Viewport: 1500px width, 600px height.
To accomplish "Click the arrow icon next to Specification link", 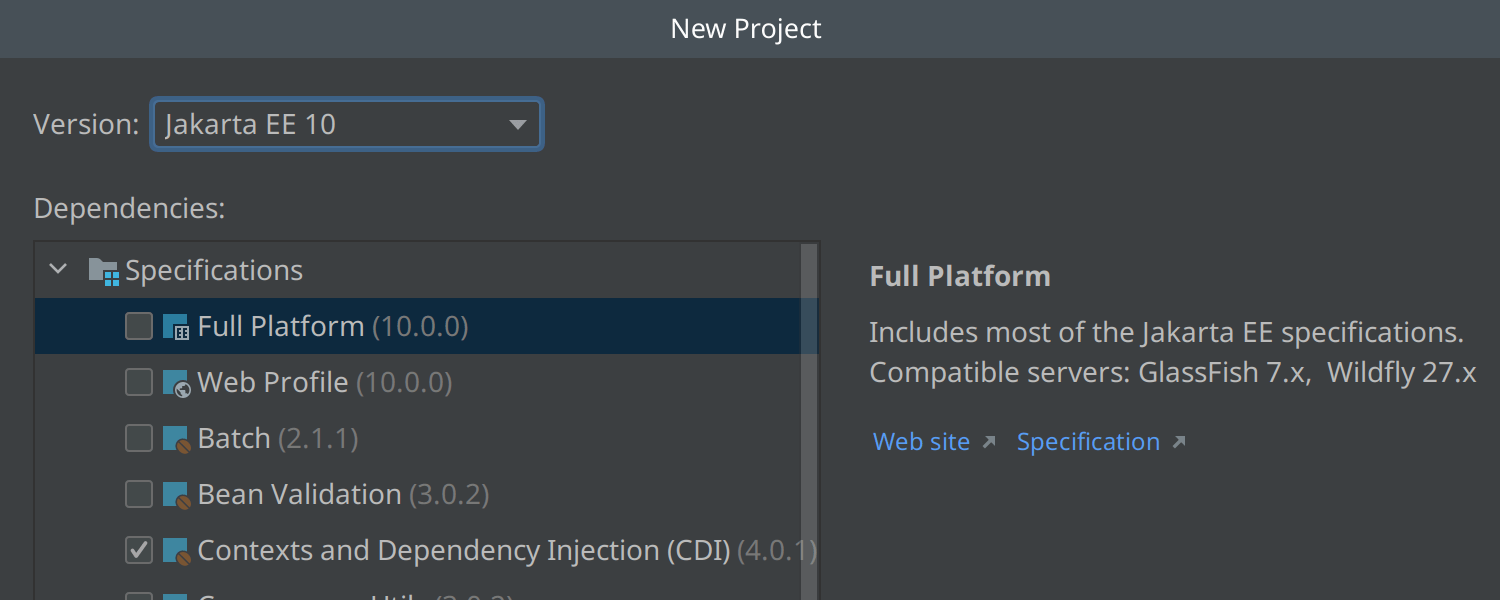I will coord(1178,442).
